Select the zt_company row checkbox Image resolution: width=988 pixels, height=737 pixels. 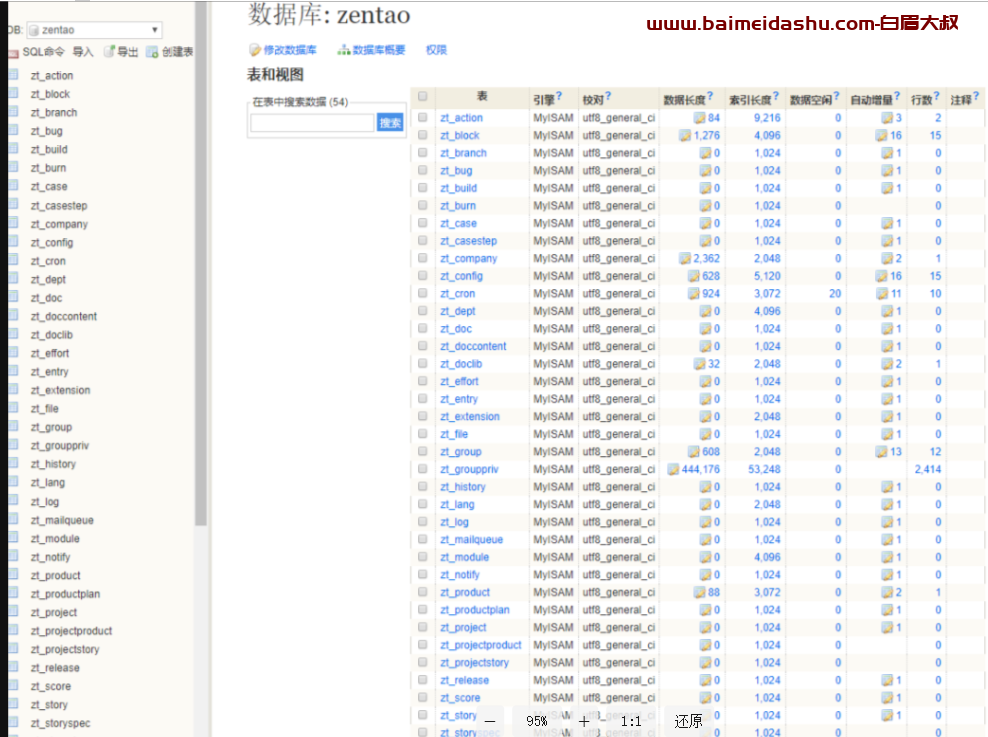coord(423,258)
